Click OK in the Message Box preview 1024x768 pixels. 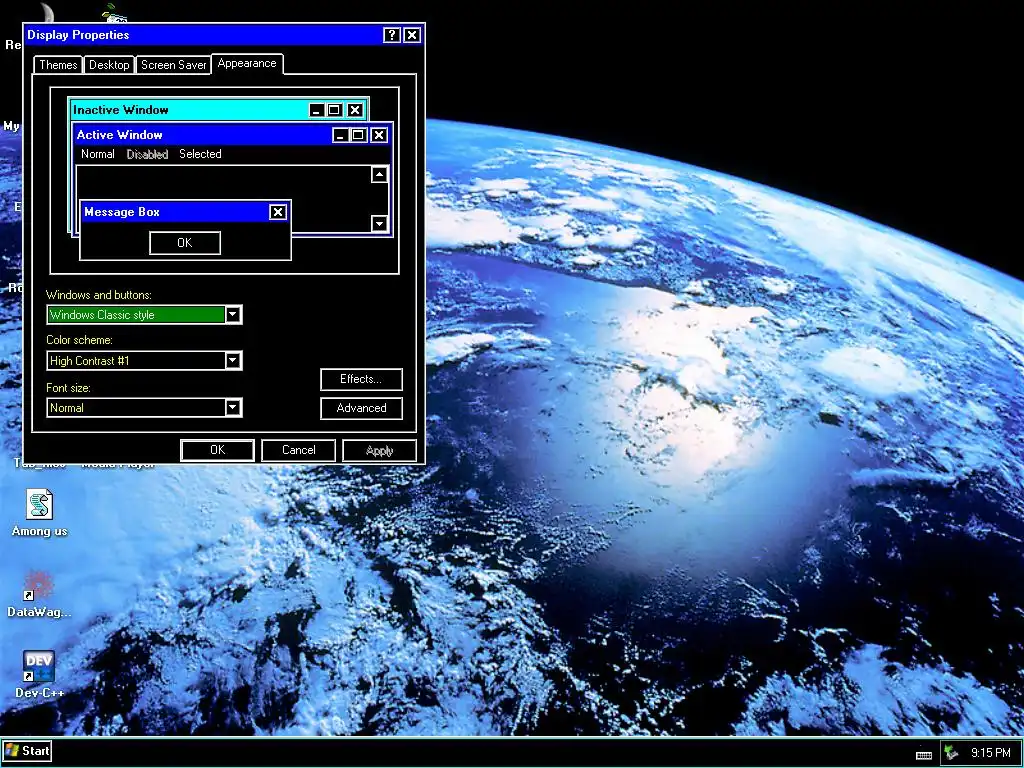[185, 243]
